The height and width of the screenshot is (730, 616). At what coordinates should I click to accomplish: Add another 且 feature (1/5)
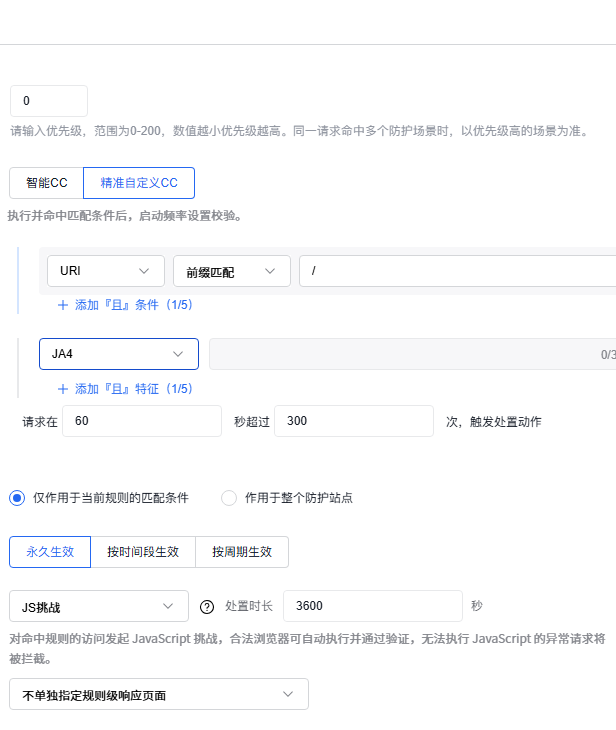pos(125,389)
